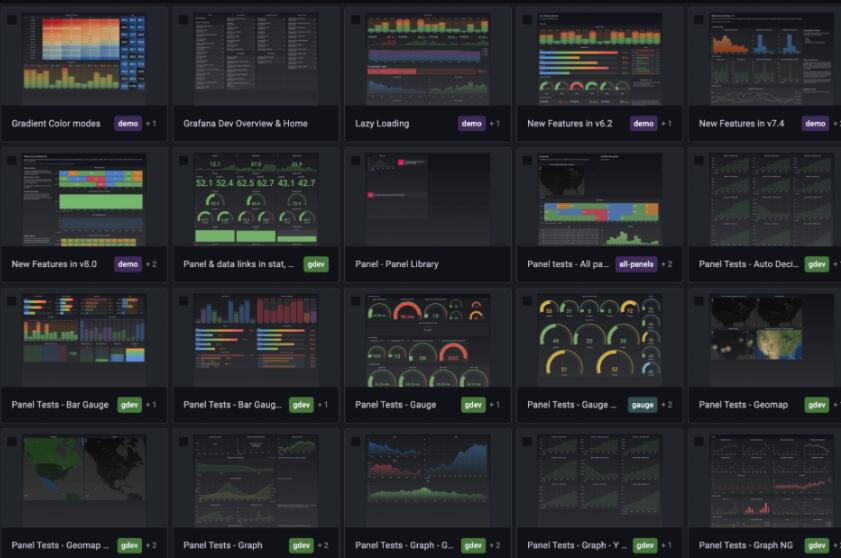The image size is (841, 558).
Task: Show extra tags '+2' beside all-panels tag
Action: pyautogui.click(x=667, y=264)
